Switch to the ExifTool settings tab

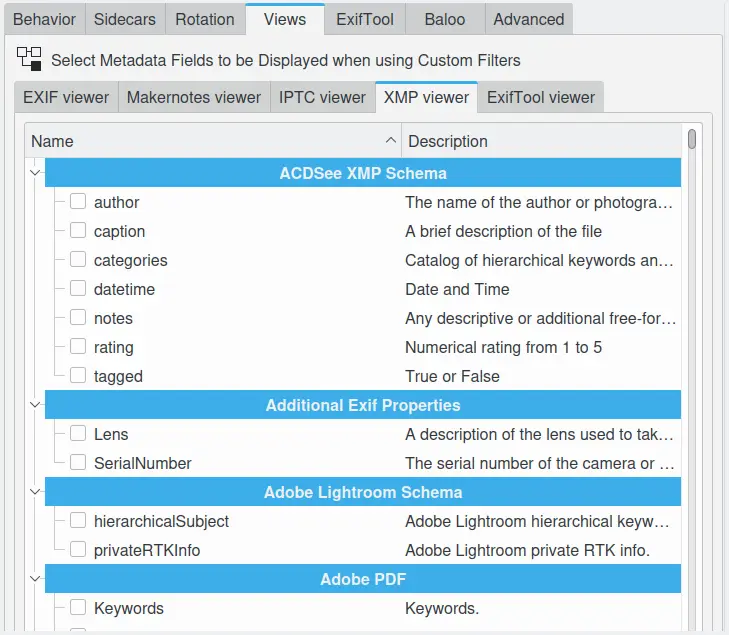tap(365, 19)
